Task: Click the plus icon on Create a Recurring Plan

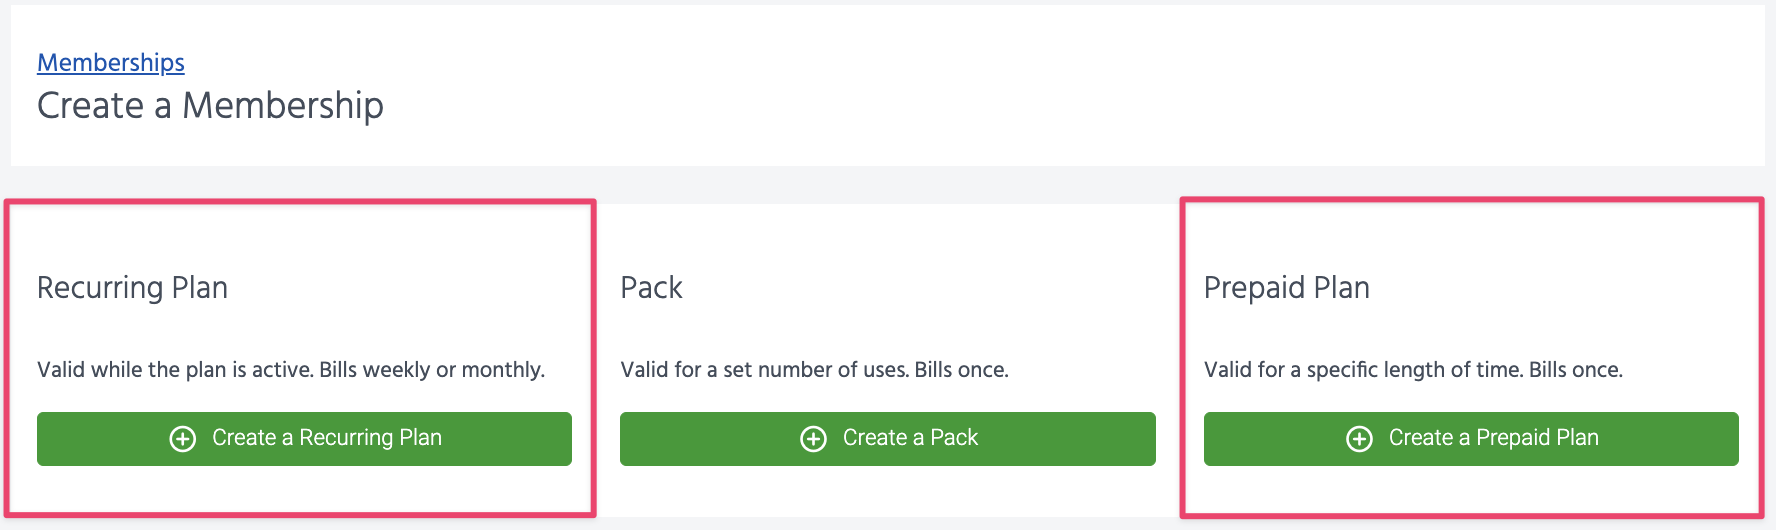Action: pyautogui.click(x=183, y=439)
